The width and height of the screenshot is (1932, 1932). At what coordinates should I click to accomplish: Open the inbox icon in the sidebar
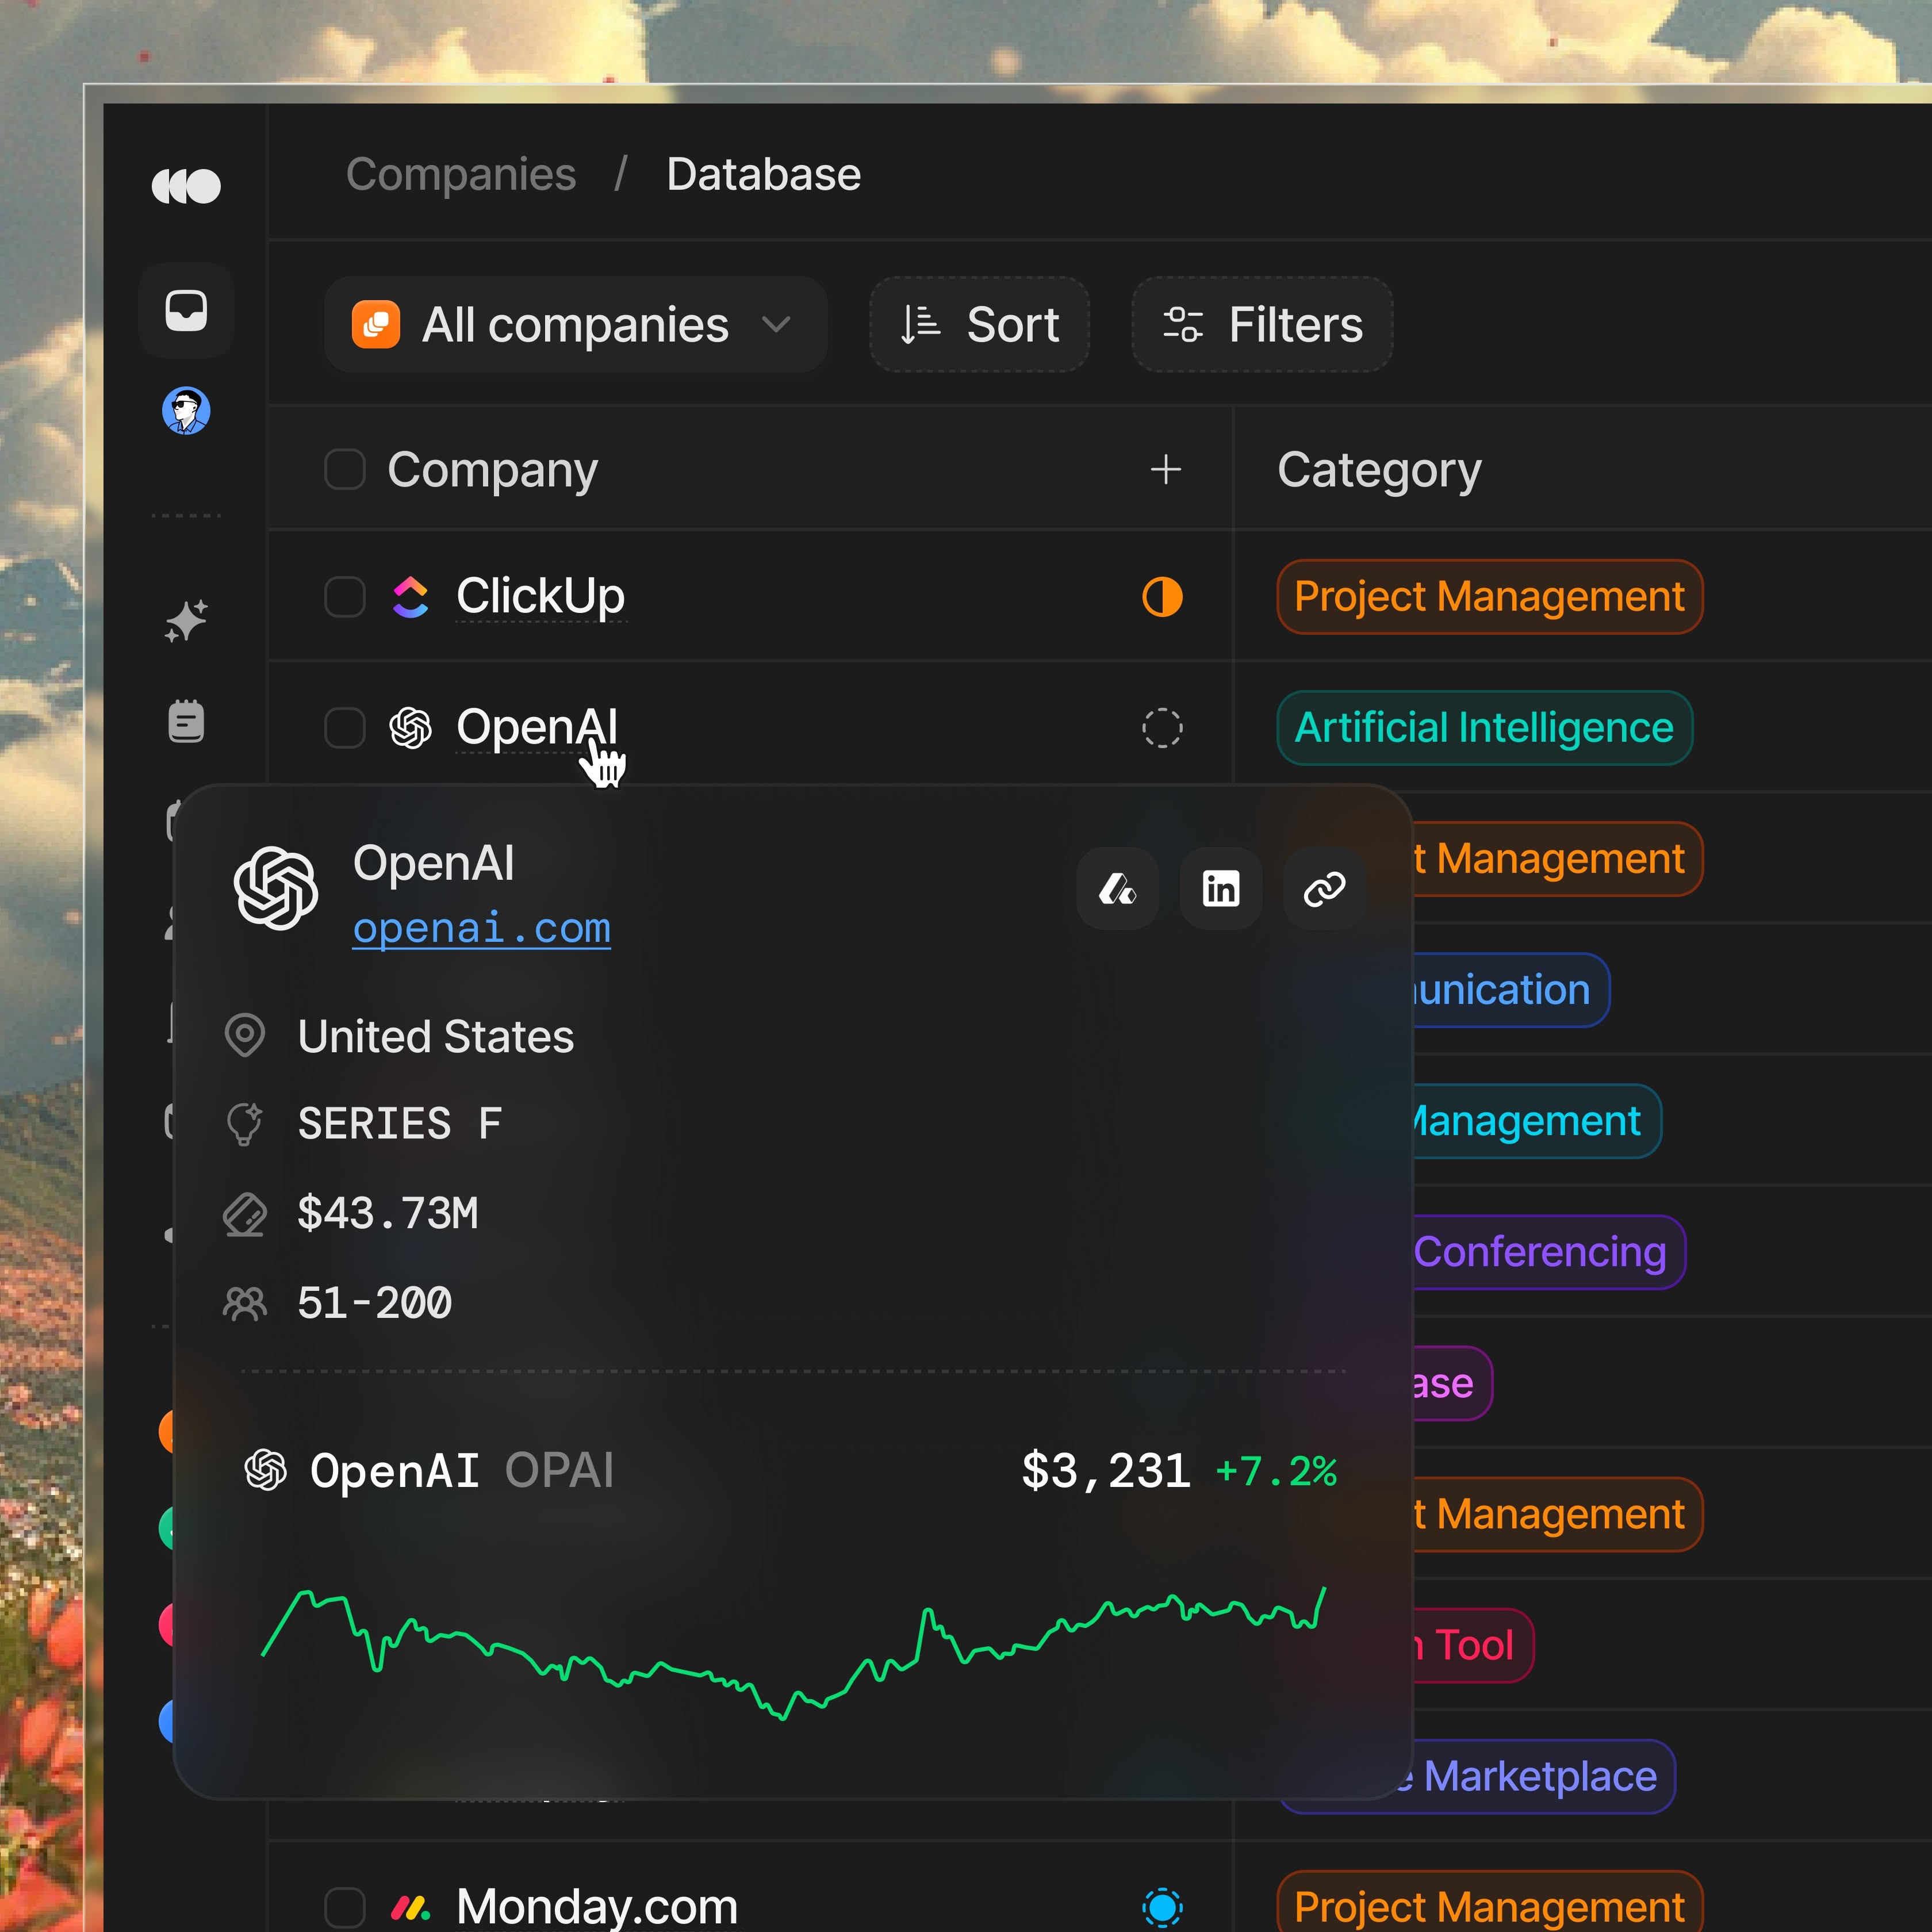tap(186, 311)
